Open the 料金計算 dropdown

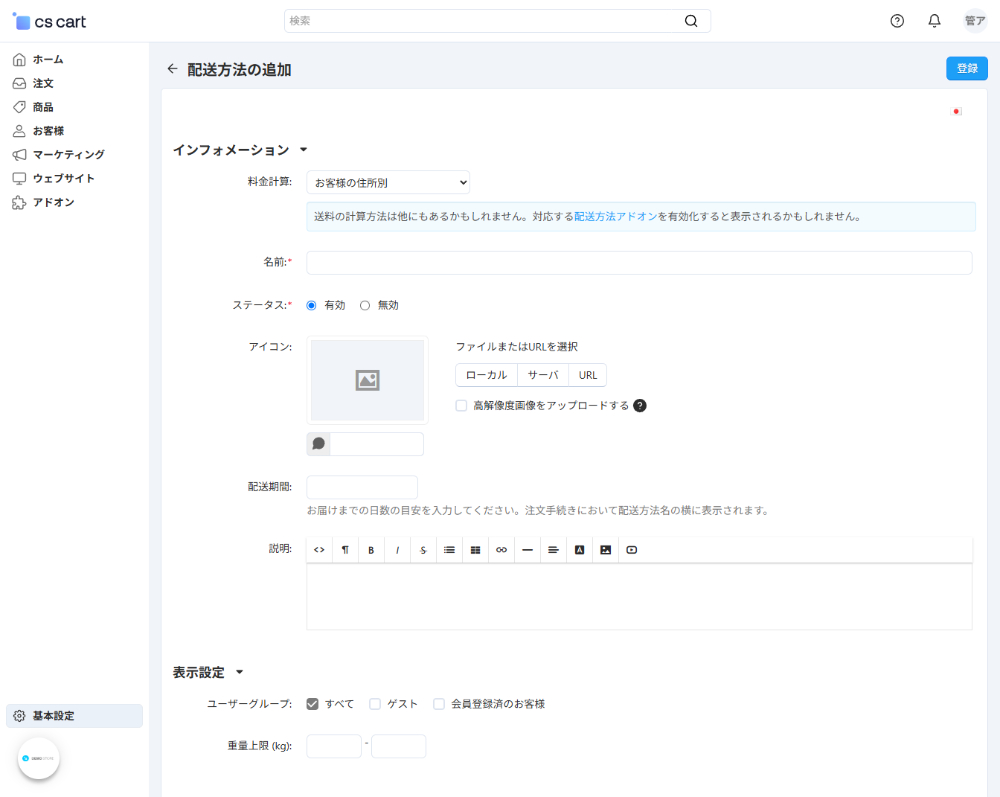(x=387, y=182)
